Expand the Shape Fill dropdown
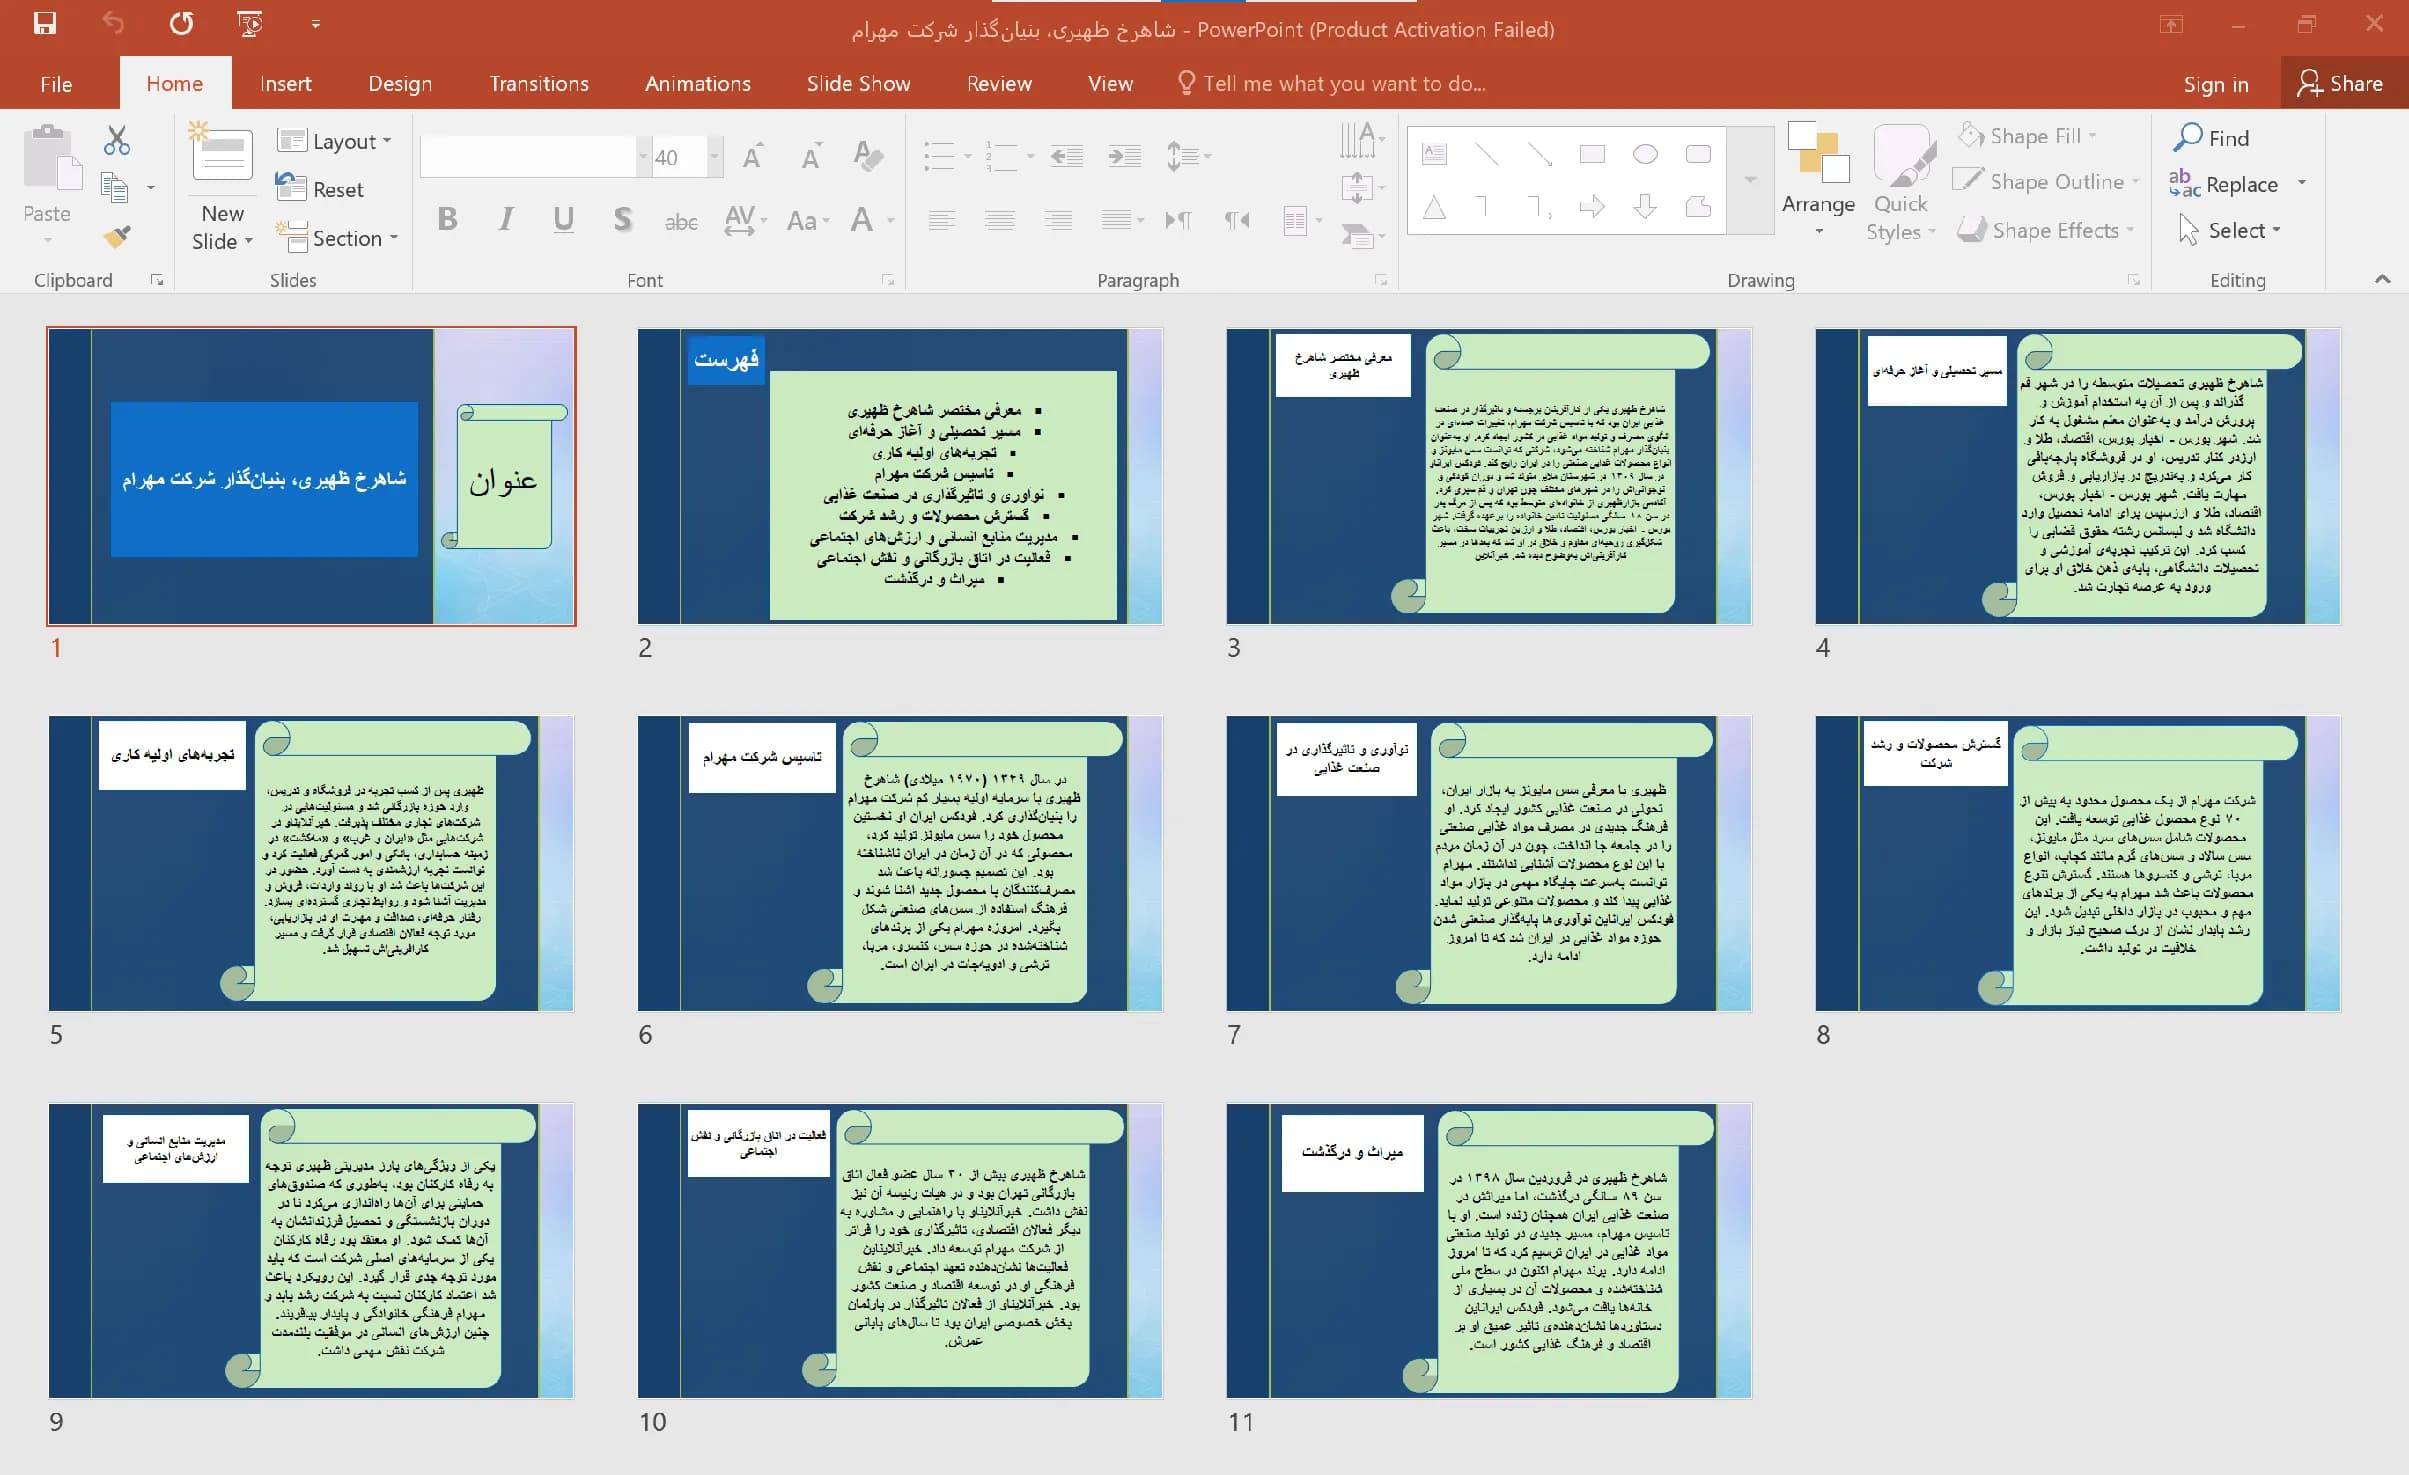This screenshot has height=1475, width=2409. [2093, 136]
